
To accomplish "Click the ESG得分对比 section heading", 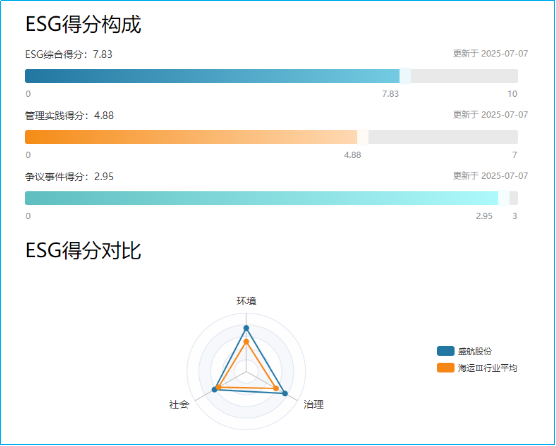I will pos(83,251).
